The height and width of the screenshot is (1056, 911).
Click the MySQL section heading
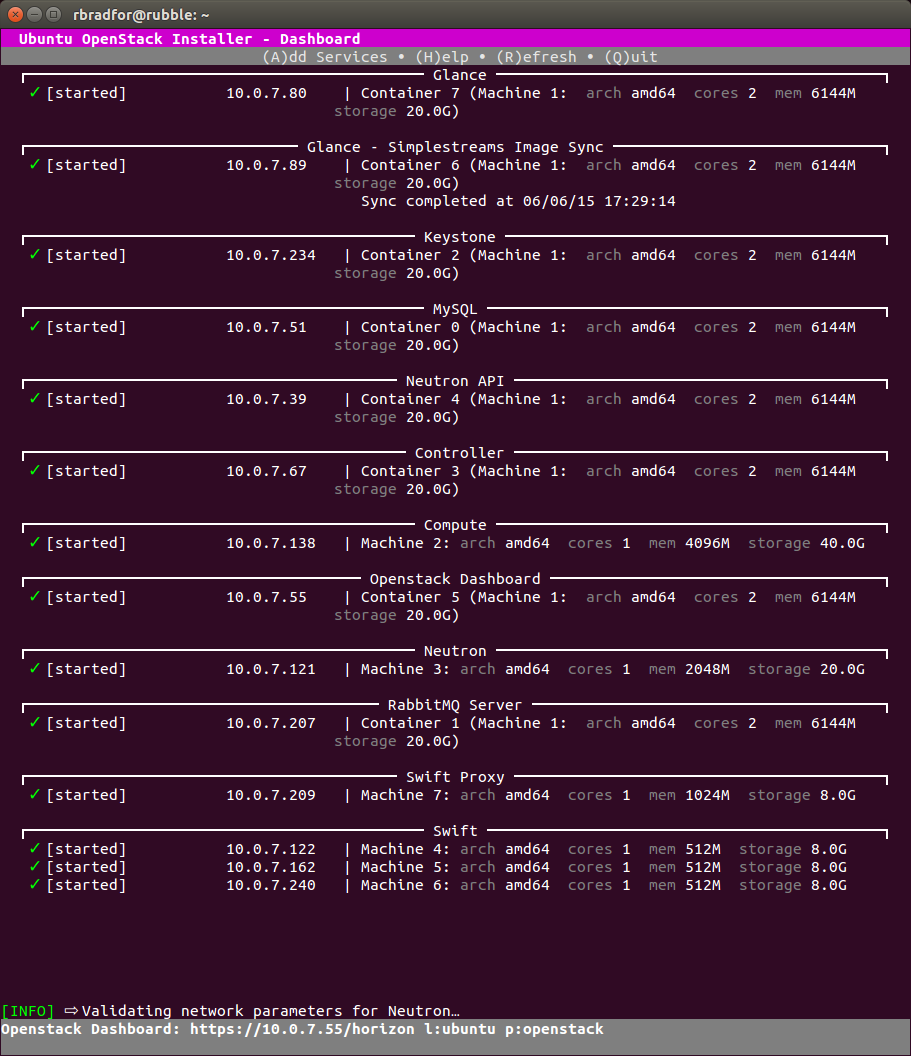[x=455, y=309]
